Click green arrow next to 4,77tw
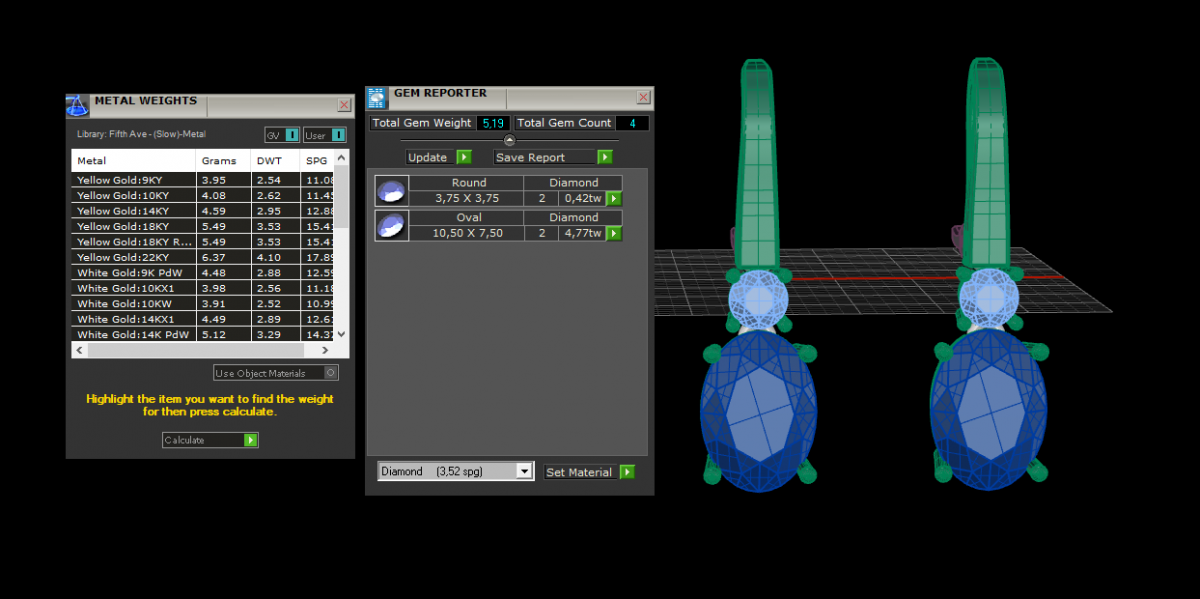 pos(614,233)
